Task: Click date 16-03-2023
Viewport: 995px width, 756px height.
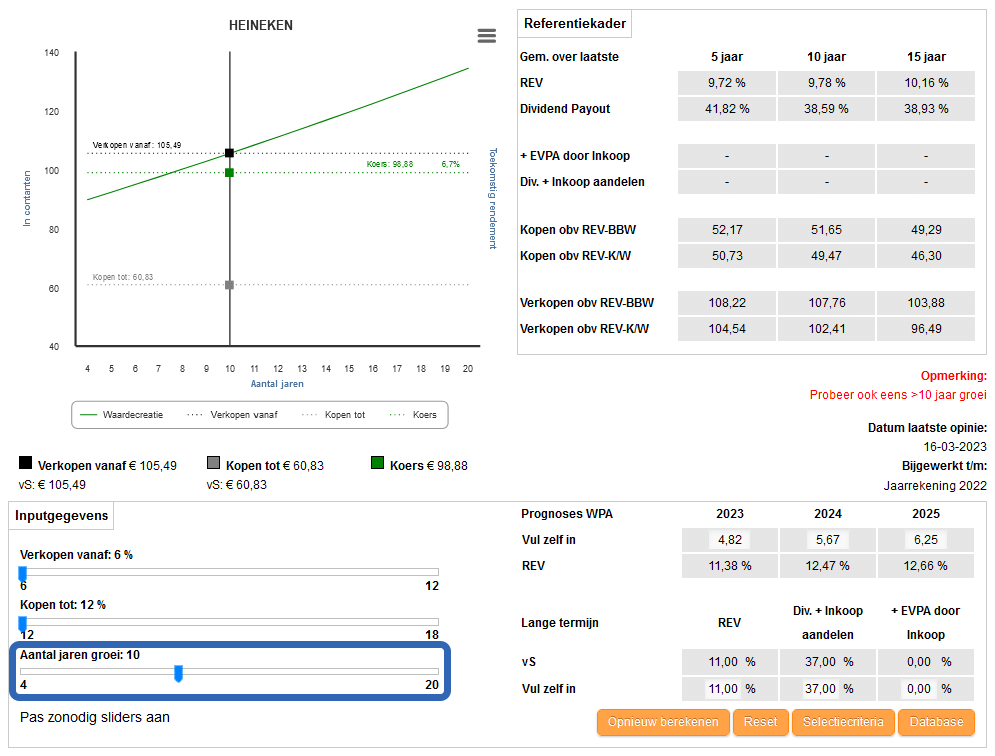Action: pos(955,447)
